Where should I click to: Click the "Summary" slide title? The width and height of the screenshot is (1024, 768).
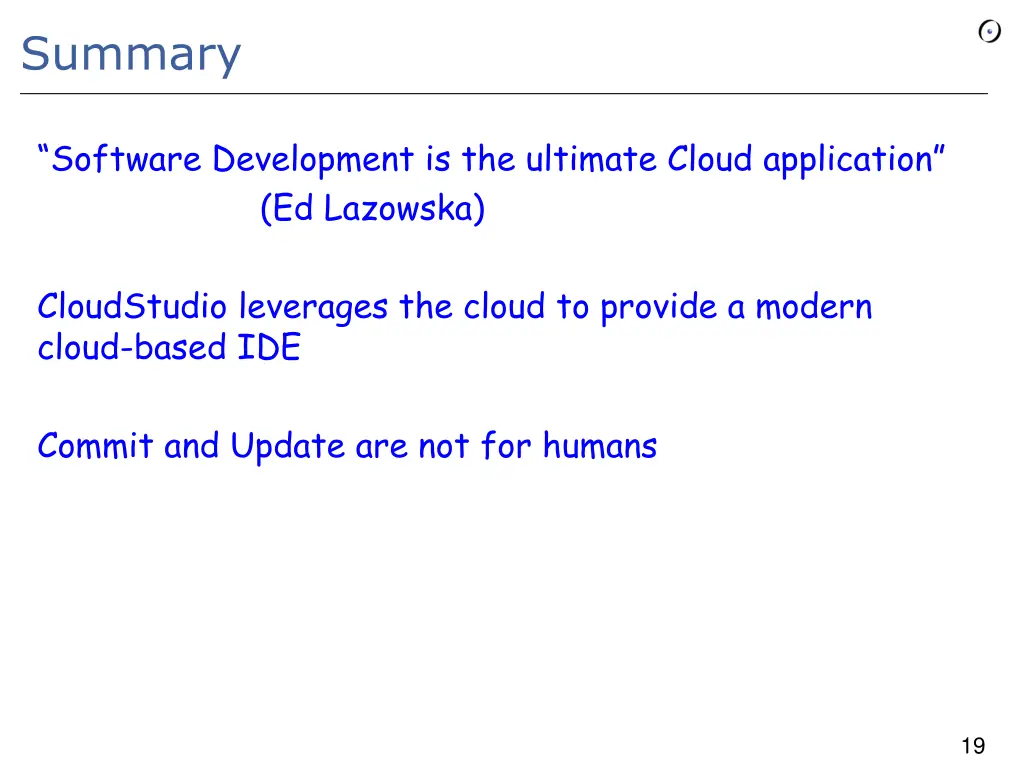click(131, 55)
